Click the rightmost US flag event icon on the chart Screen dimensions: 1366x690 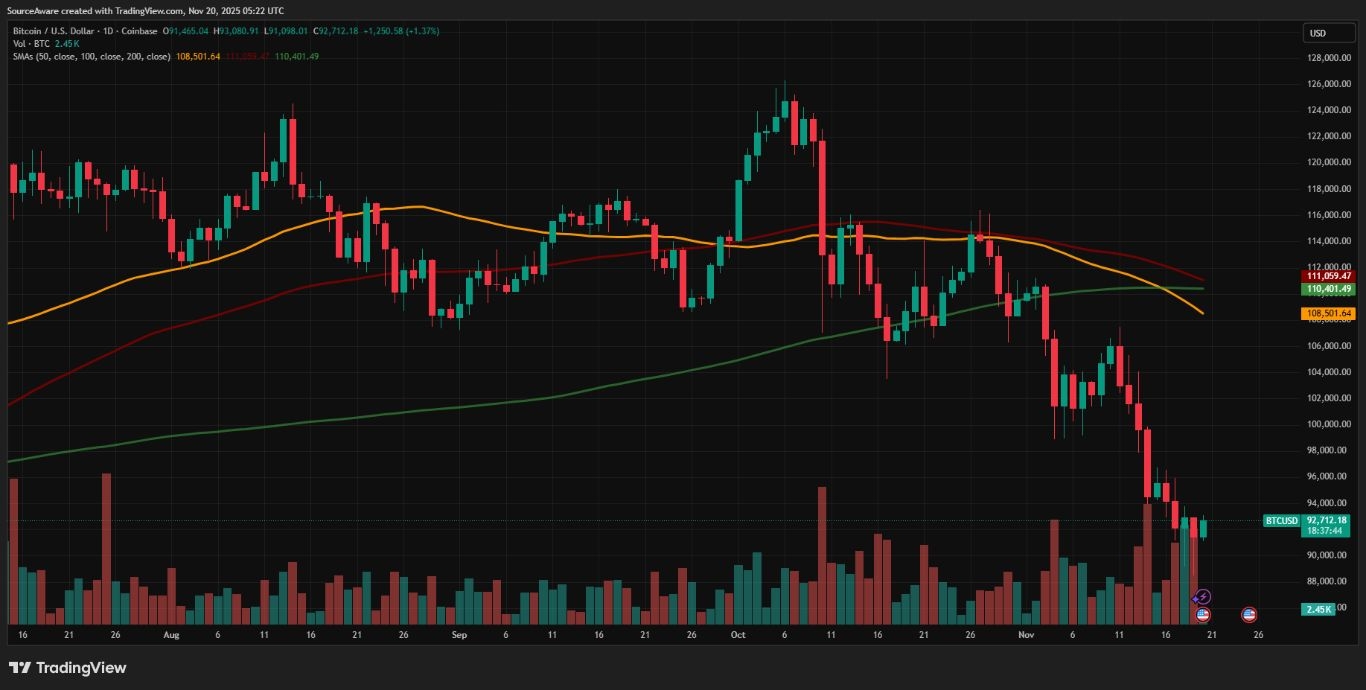(x=1249, y=613)
